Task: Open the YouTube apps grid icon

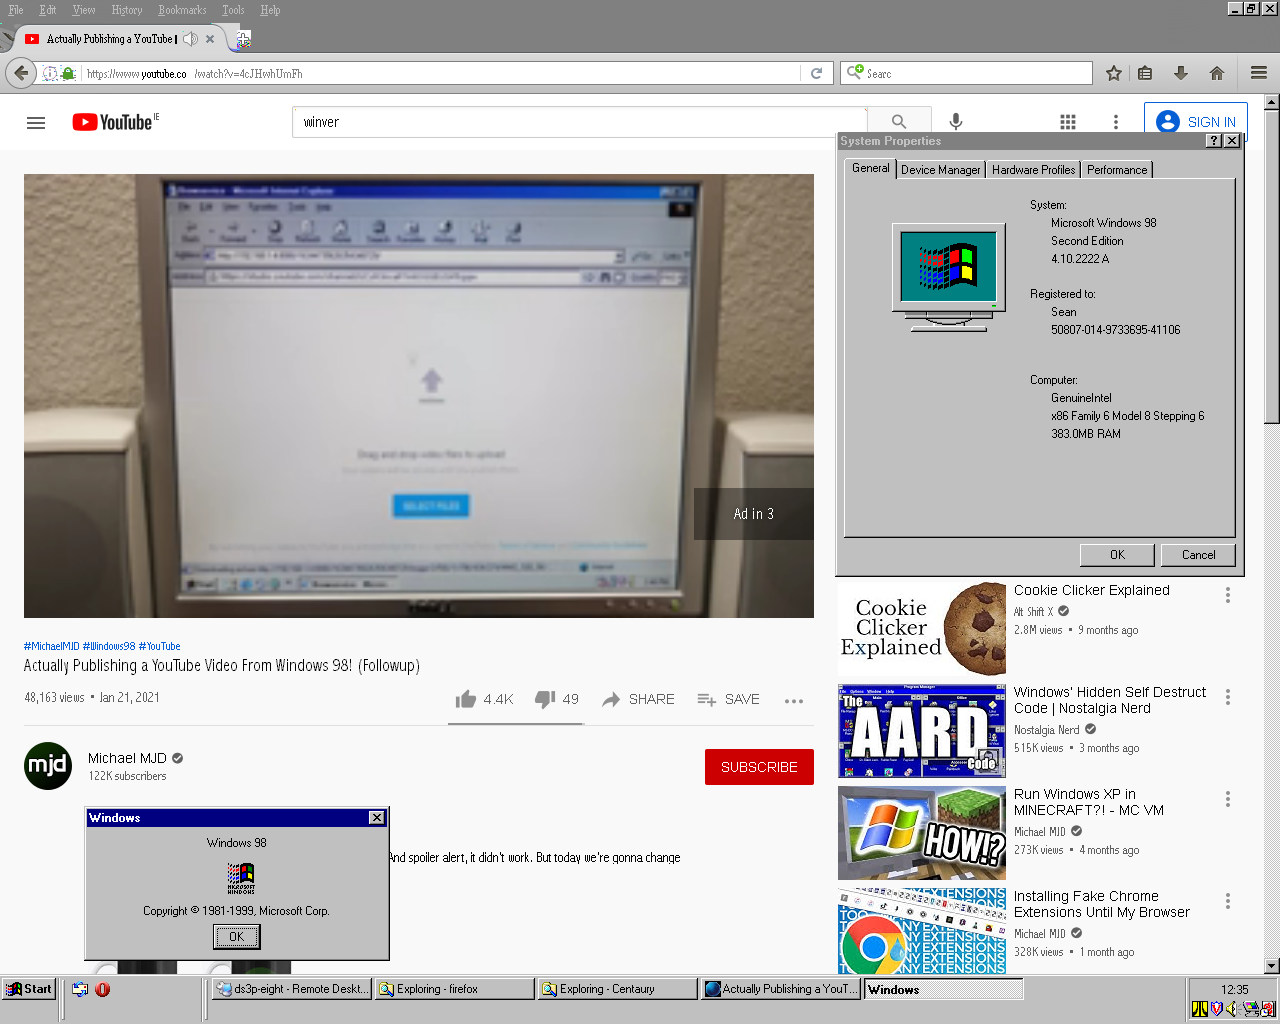Action: (1068, 122)
